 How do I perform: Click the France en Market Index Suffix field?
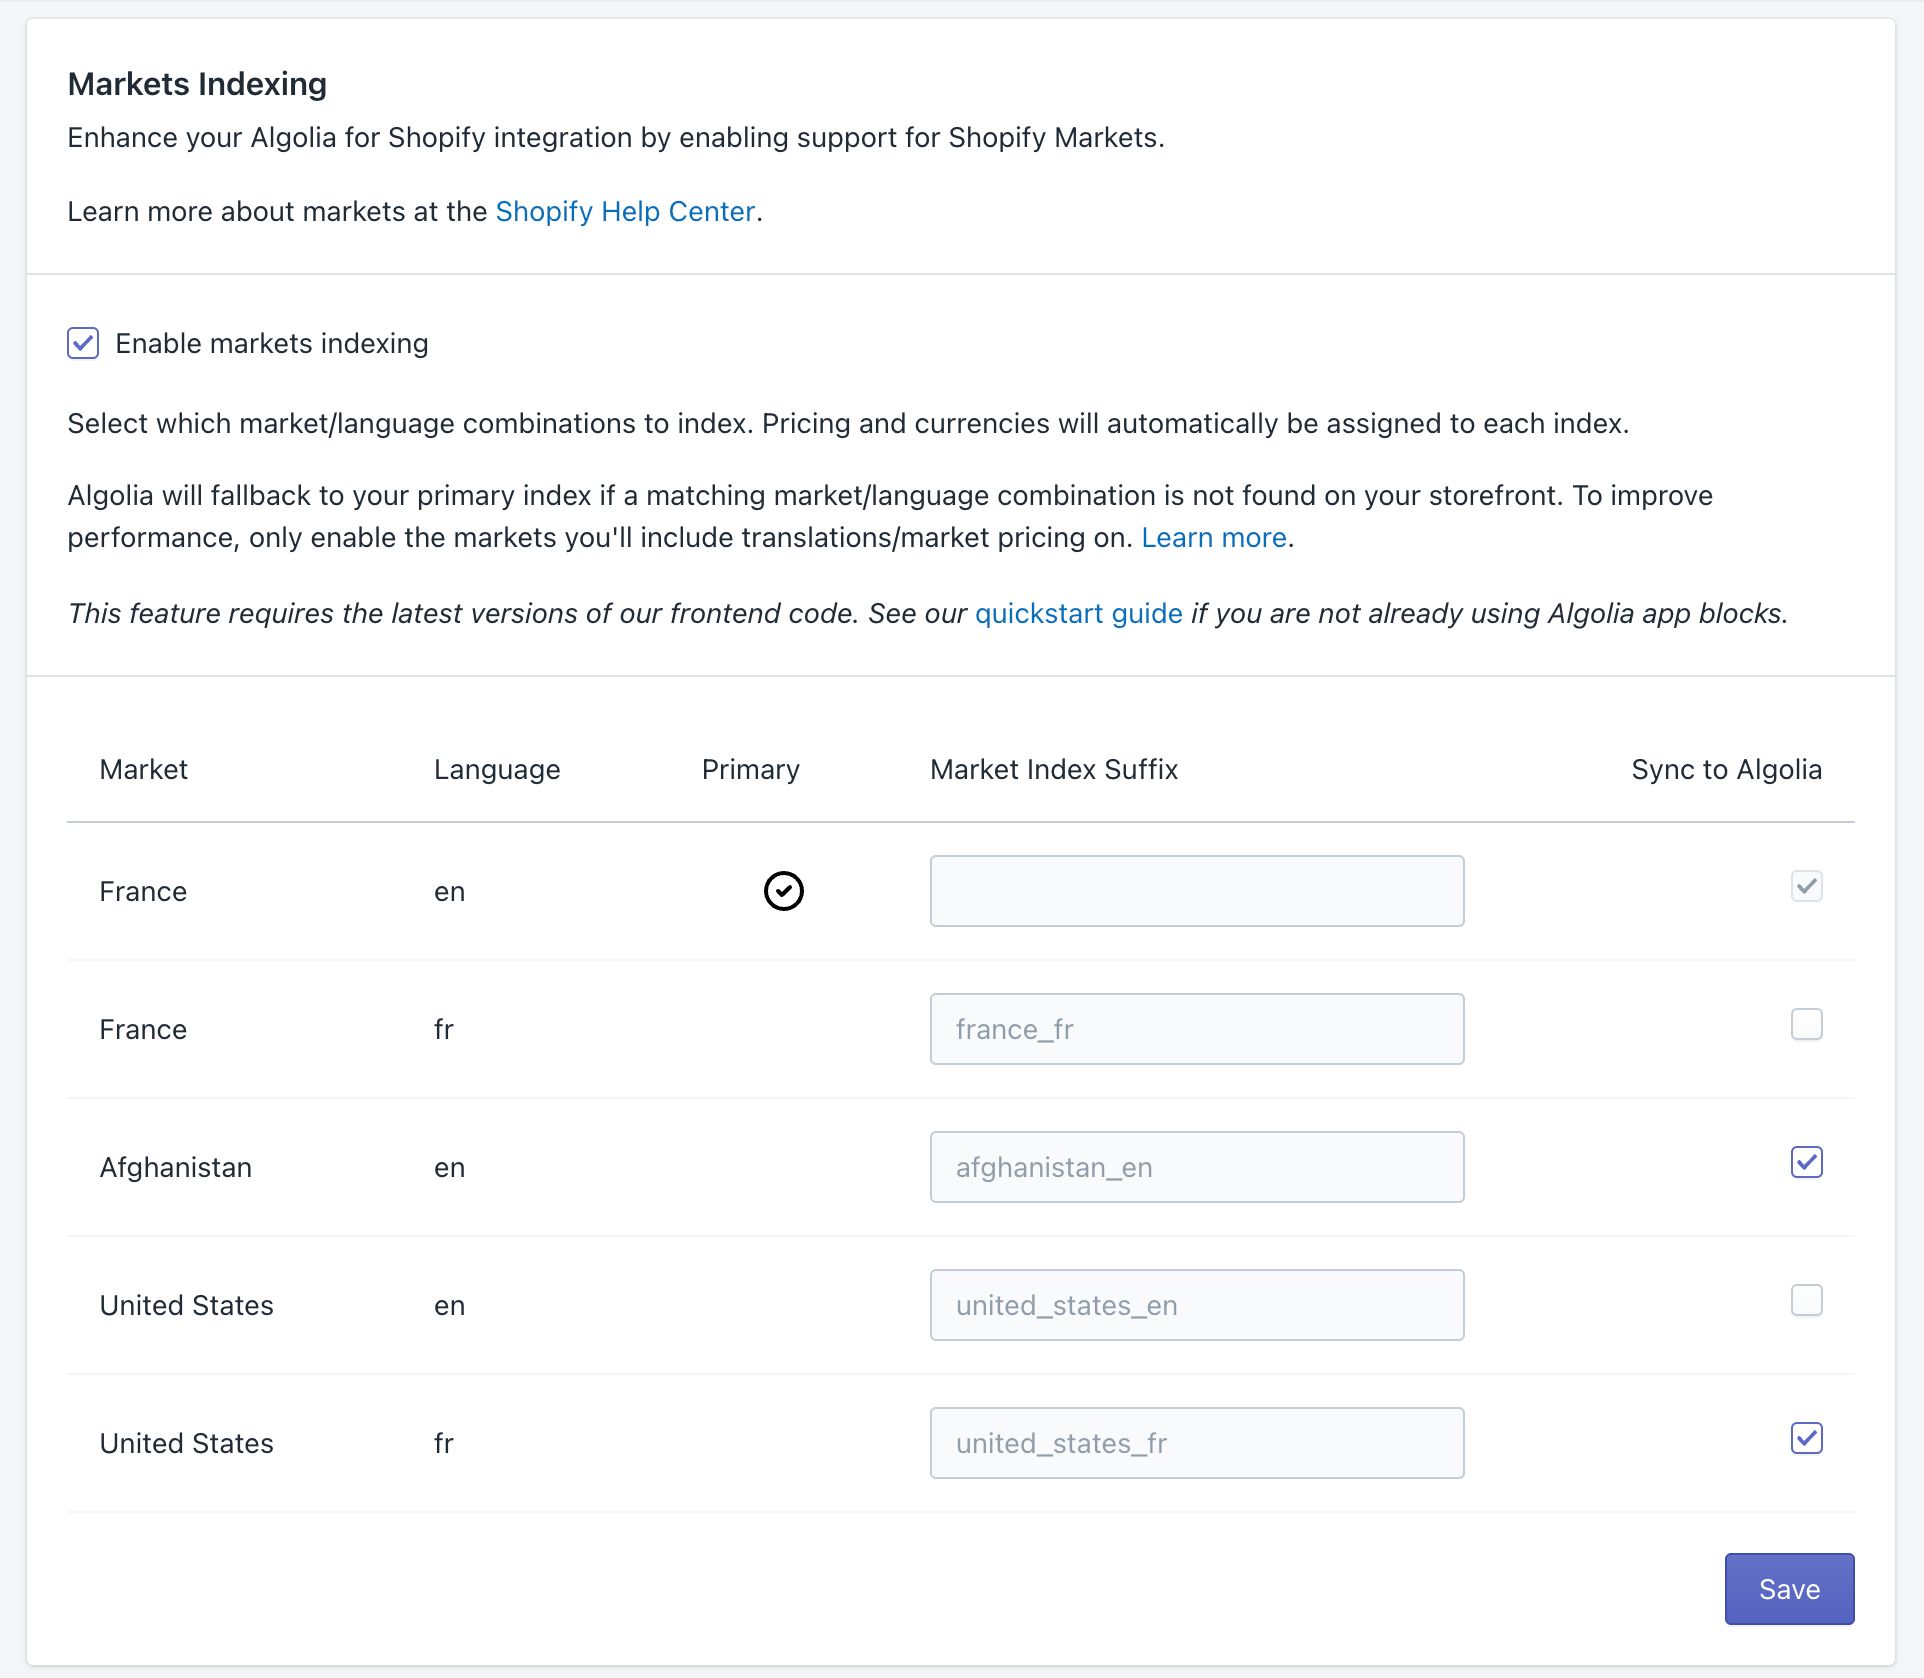pyautogui.click(x=1196, y=890)
